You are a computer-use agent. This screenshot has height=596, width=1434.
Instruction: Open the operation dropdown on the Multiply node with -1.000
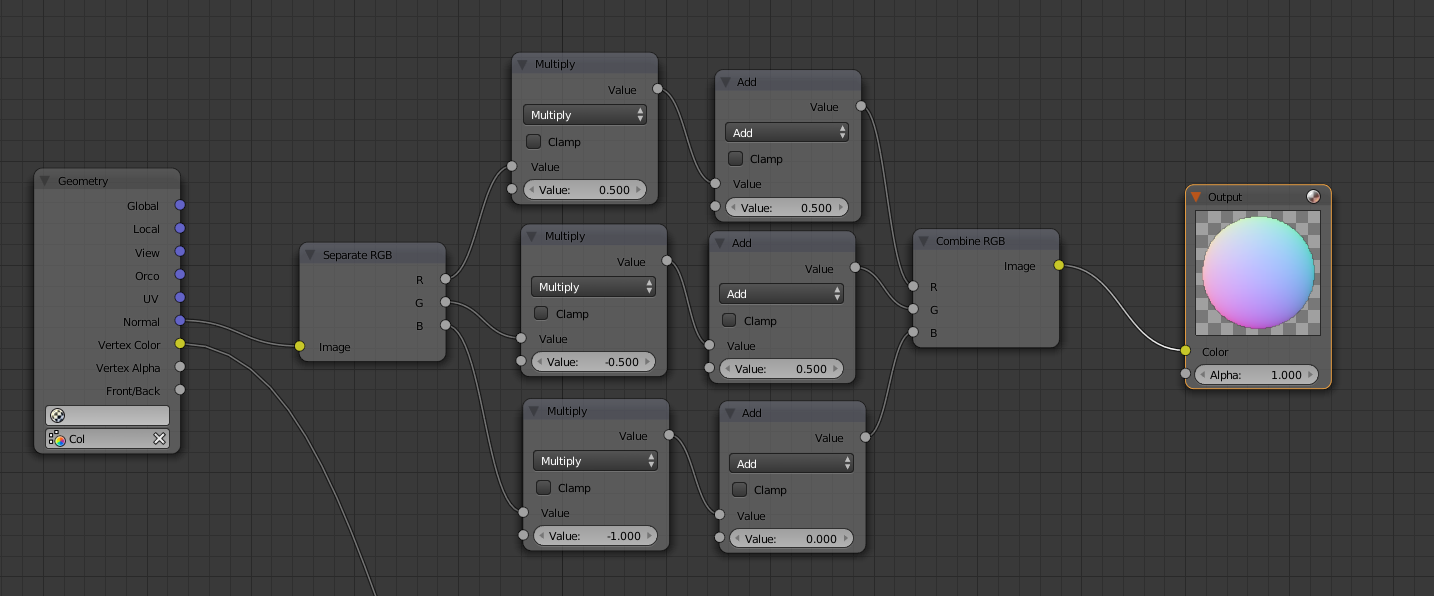(595, 461)
